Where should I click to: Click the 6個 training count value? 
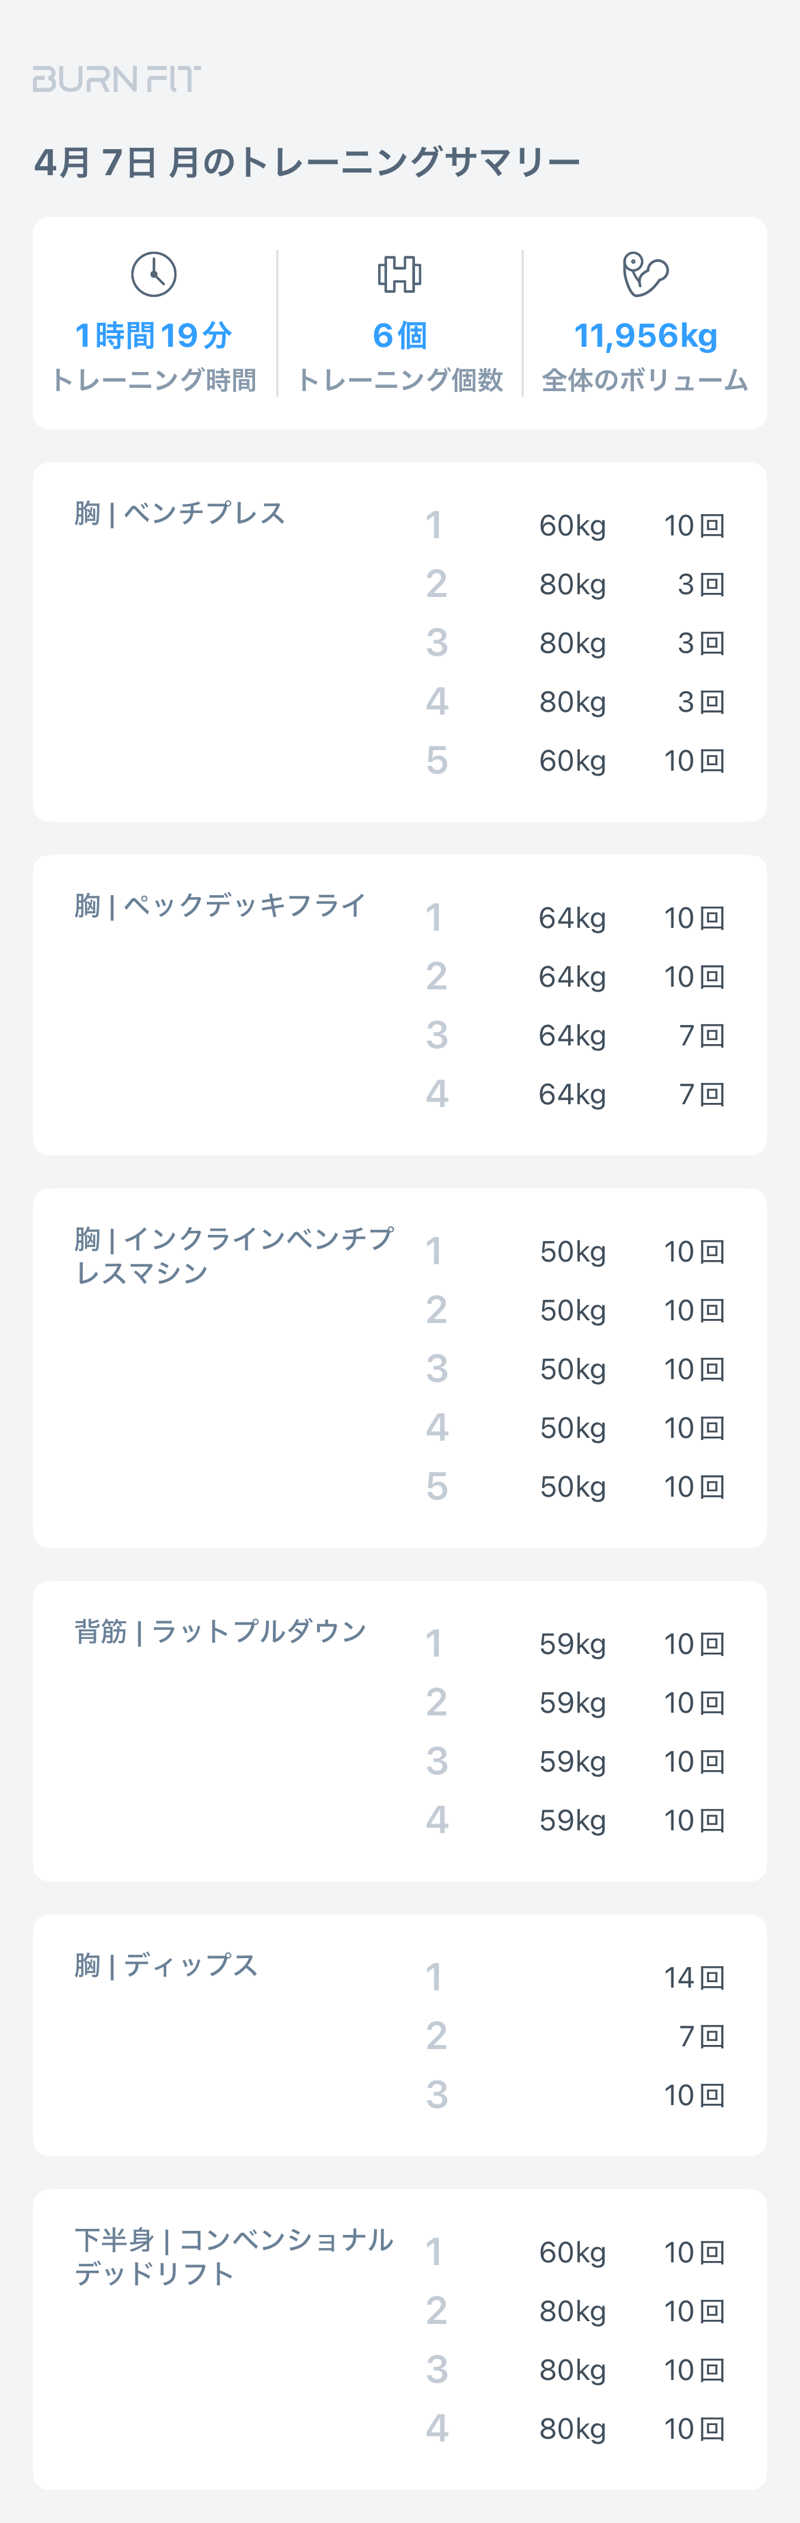coord(399,335)
